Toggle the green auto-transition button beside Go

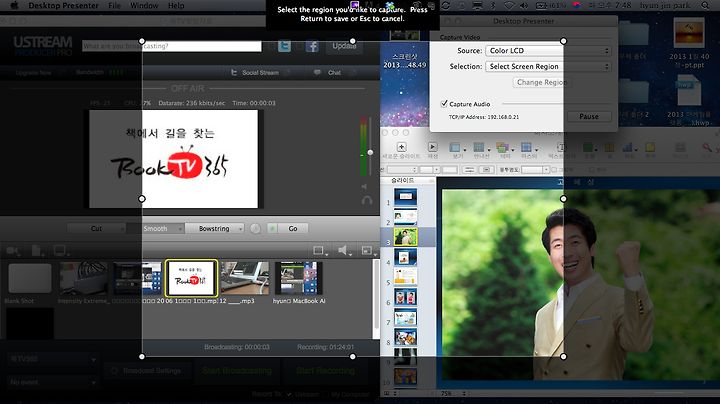pos(272,228)
